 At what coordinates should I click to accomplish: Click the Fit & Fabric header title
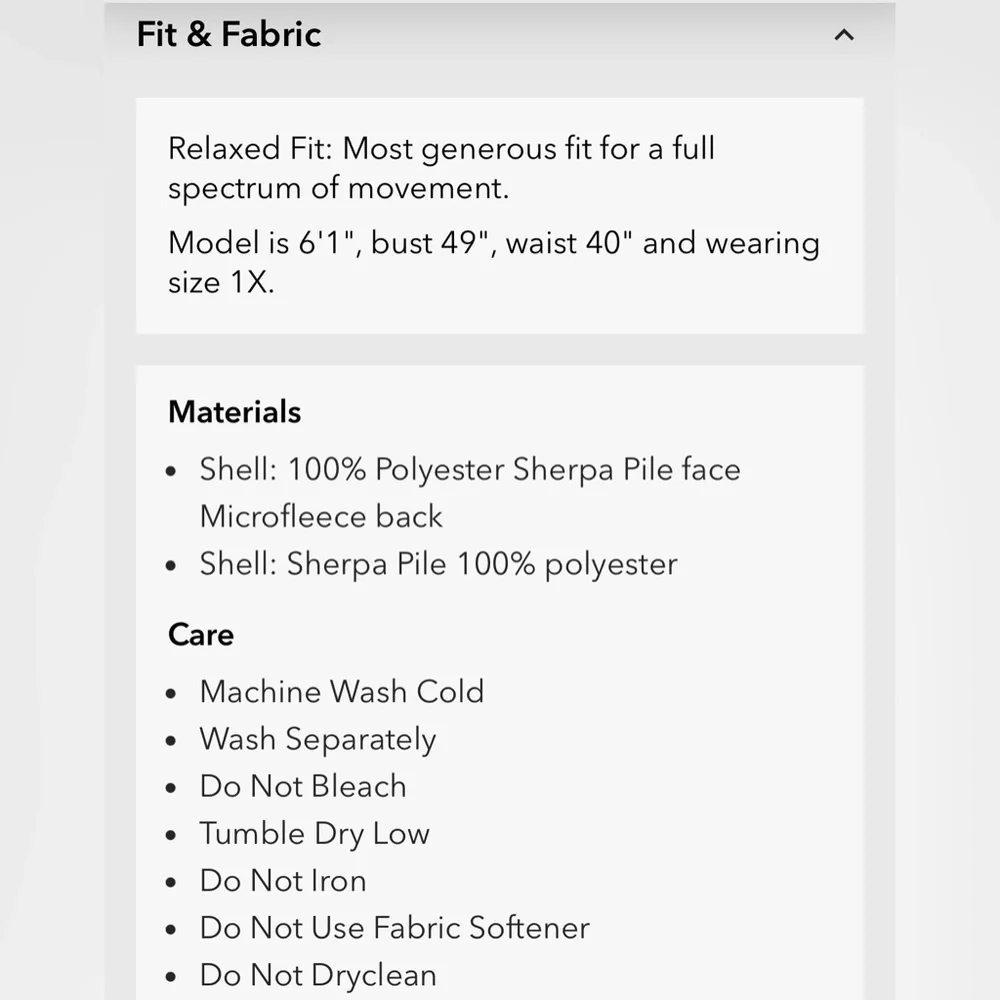point(229,34)
